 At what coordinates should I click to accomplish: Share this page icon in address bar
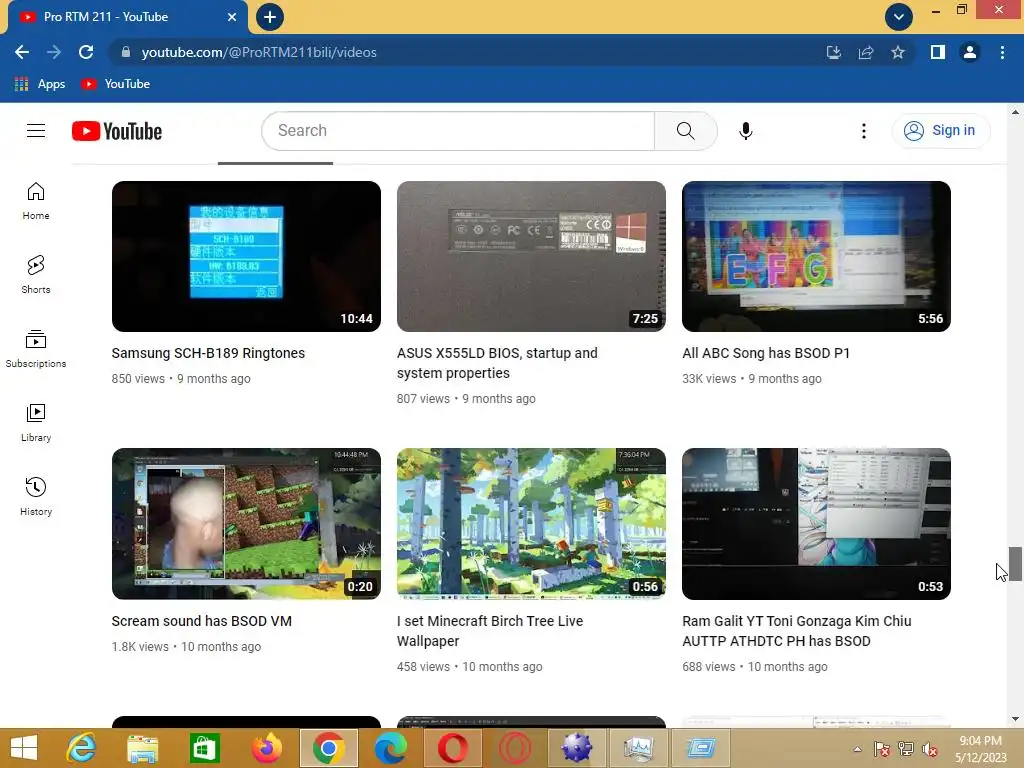866,52
